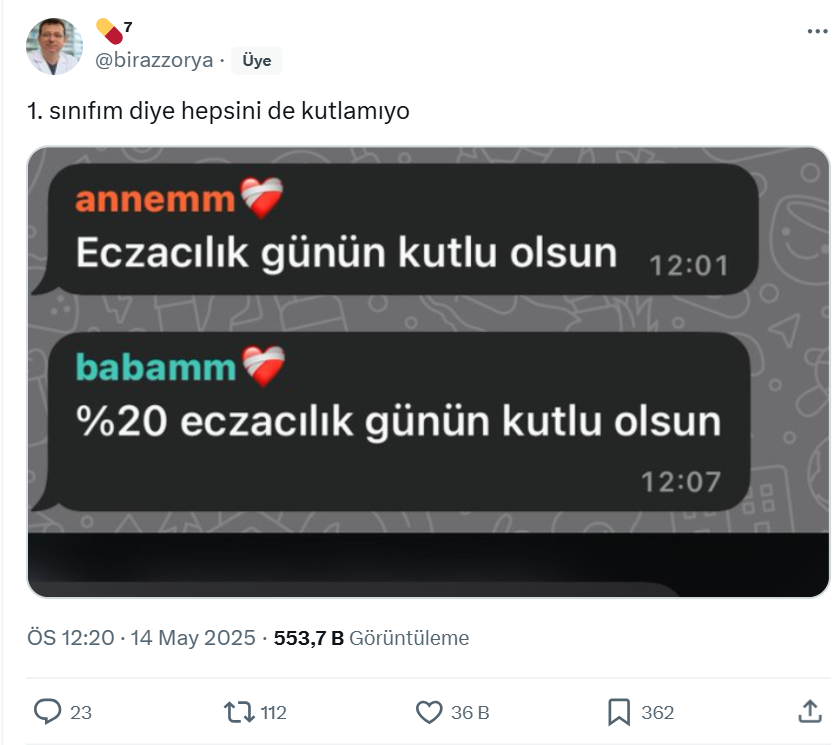Click the dark bottom strip of the image

coord(428,565)
